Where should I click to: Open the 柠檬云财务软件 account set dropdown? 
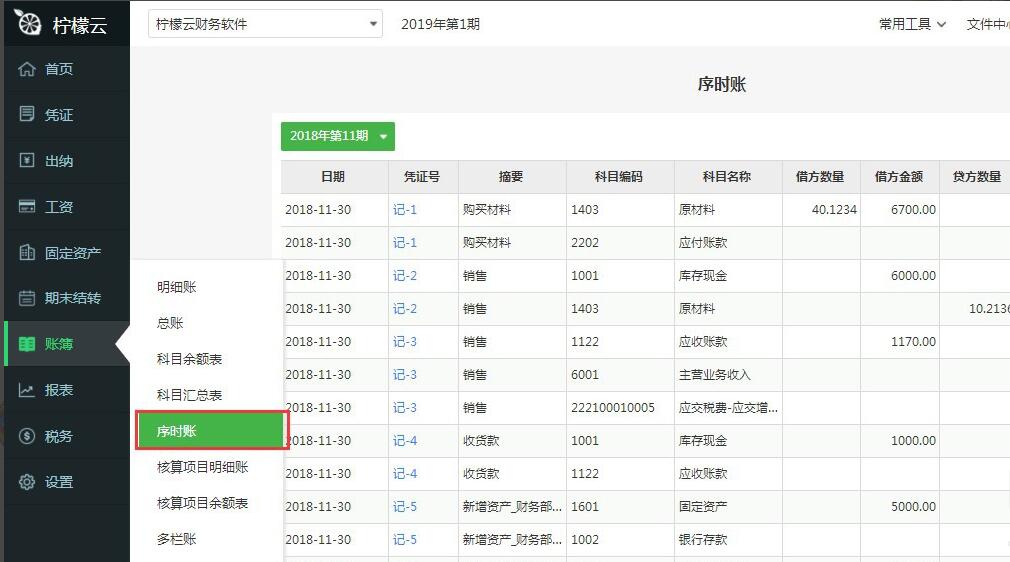(265, 24)
